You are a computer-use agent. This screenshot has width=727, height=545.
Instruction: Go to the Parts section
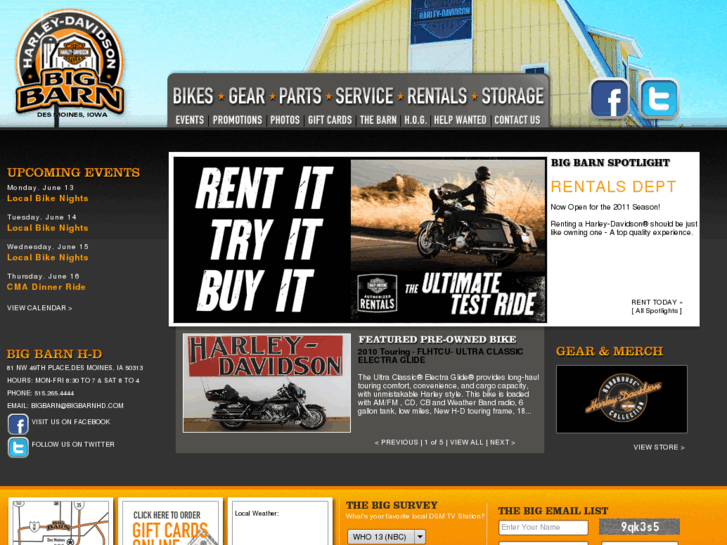(300, 96)
